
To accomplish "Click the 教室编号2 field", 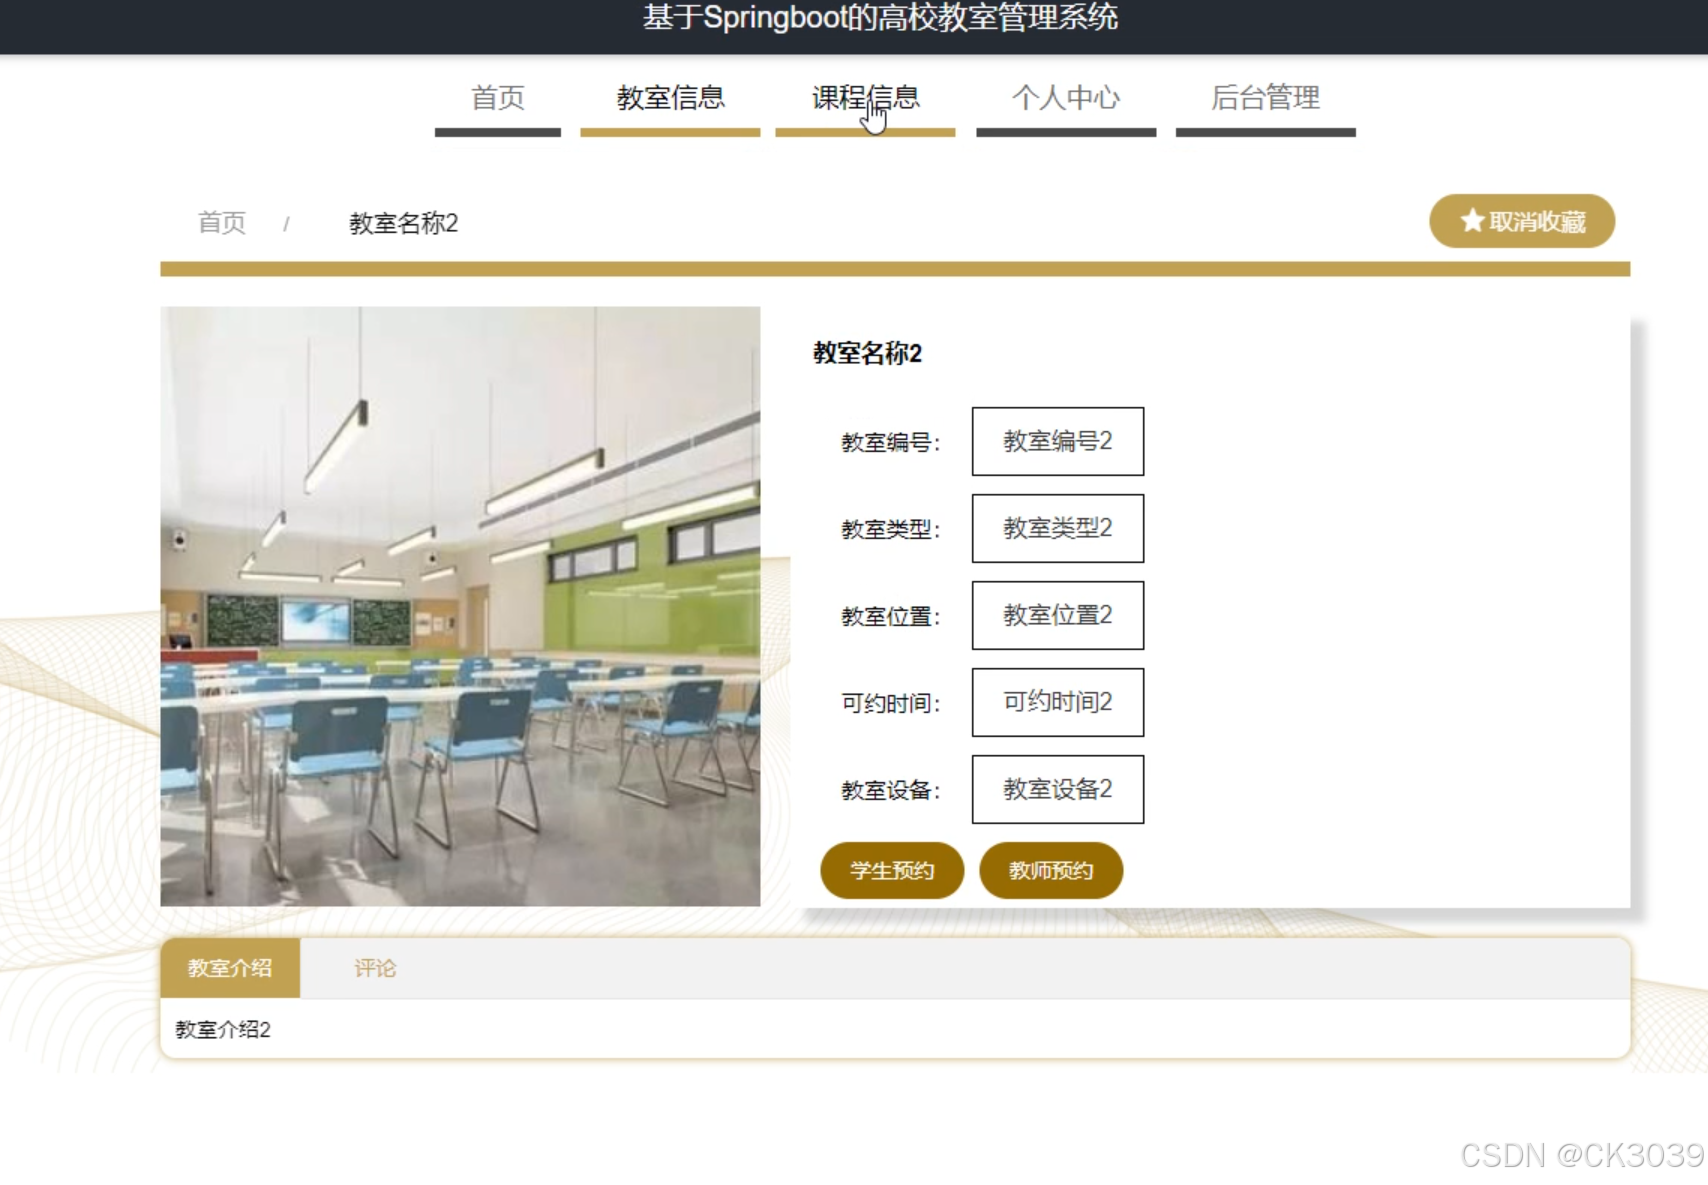I will pos(1056,440).
